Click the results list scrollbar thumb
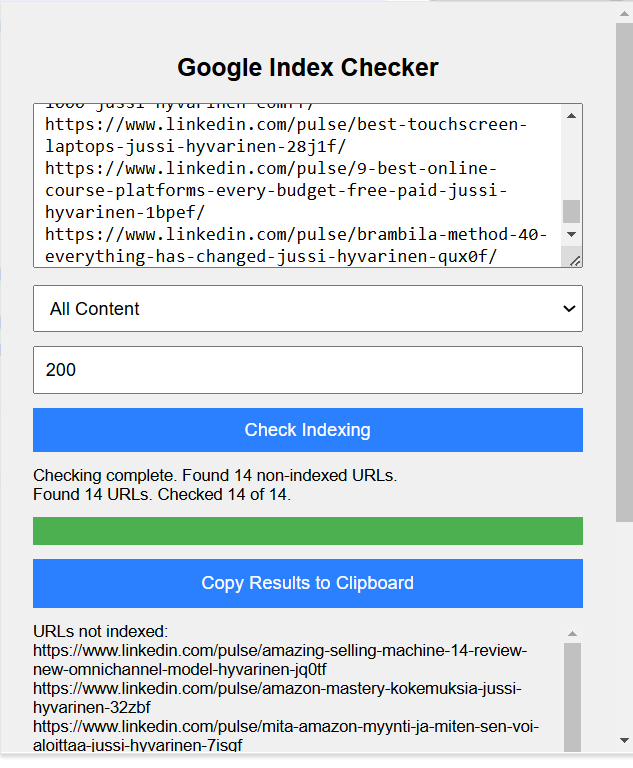This screenshot has height=768, width=633. pos(572,697)
